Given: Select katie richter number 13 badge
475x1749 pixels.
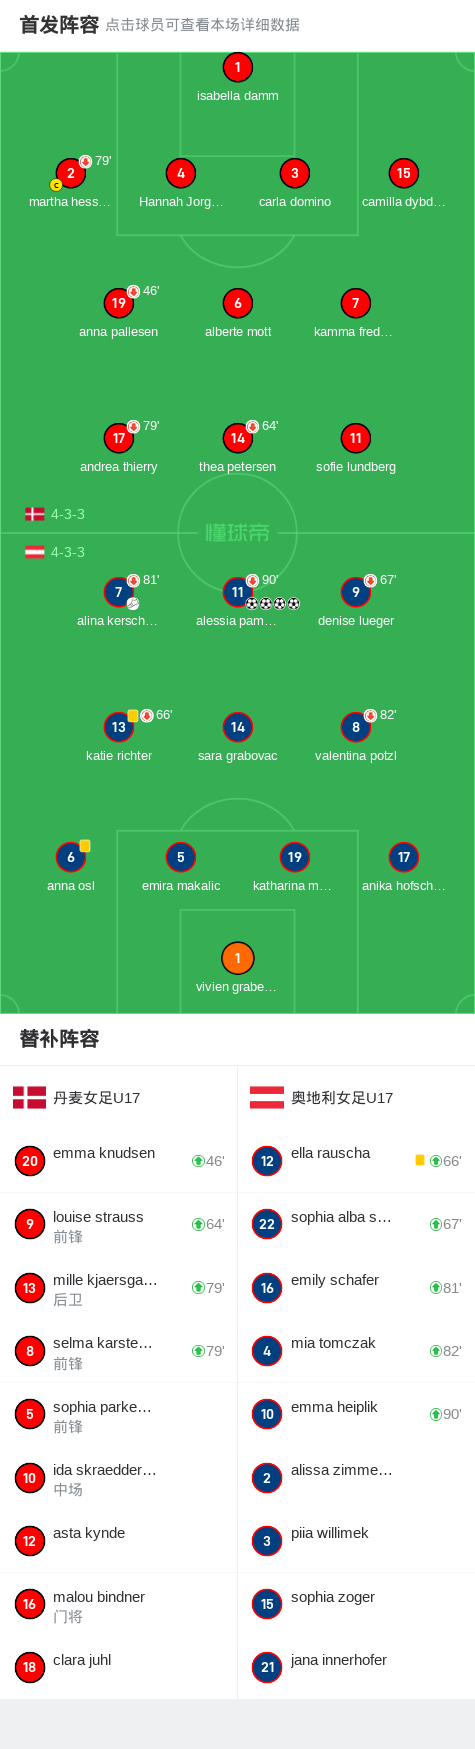Looking at the screenshot, I should [119, 727].
